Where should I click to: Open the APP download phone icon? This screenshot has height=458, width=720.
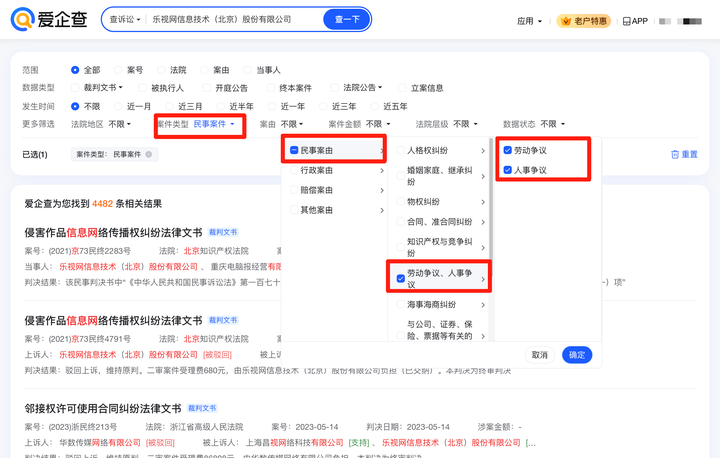(x=626, y=21)
